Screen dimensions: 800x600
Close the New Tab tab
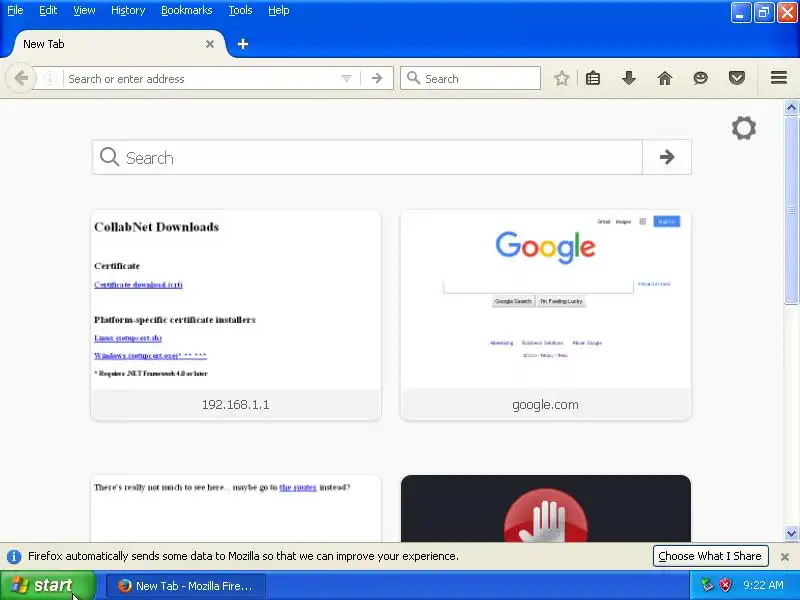(210, 44)
